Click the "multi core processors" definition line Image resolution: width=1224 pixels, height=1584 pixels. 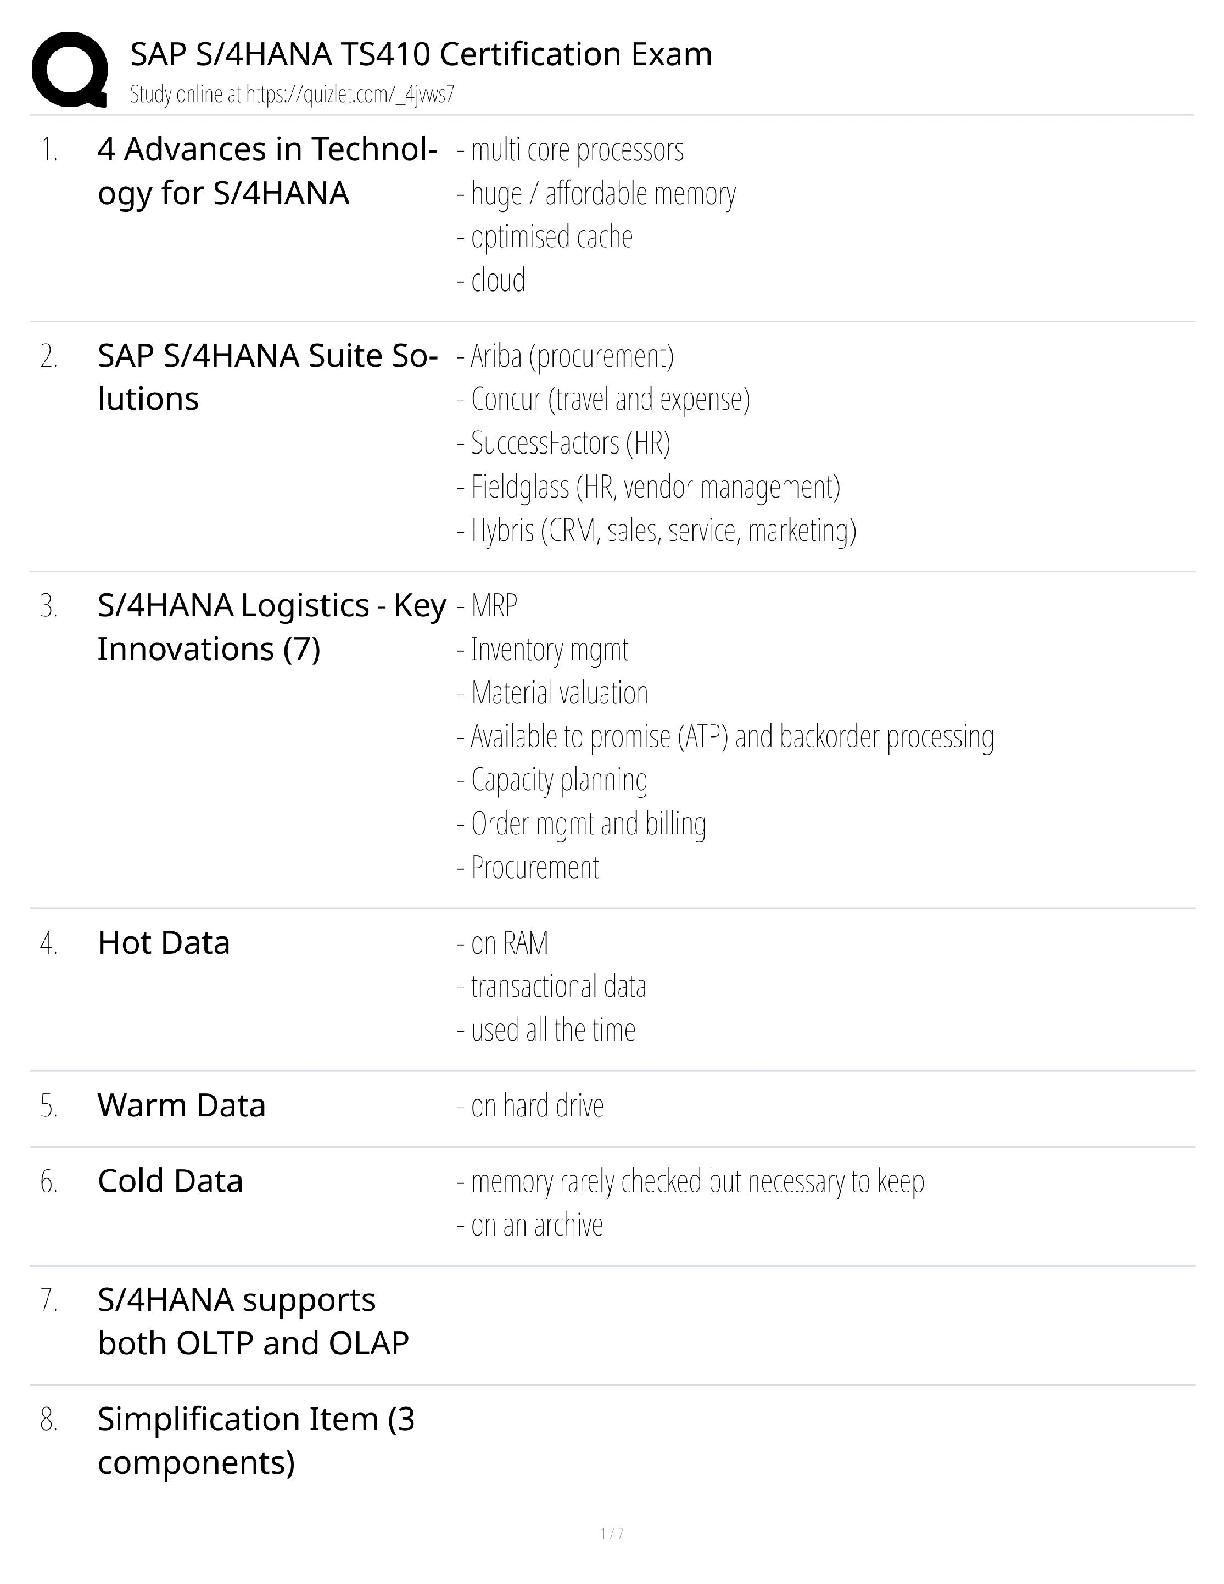[576, 150]
